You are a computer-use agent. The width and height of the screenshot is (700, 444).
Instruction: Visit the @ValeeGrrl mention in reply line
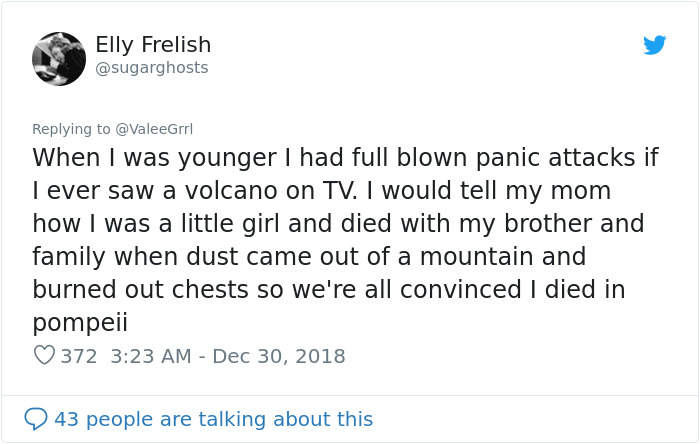156,129
